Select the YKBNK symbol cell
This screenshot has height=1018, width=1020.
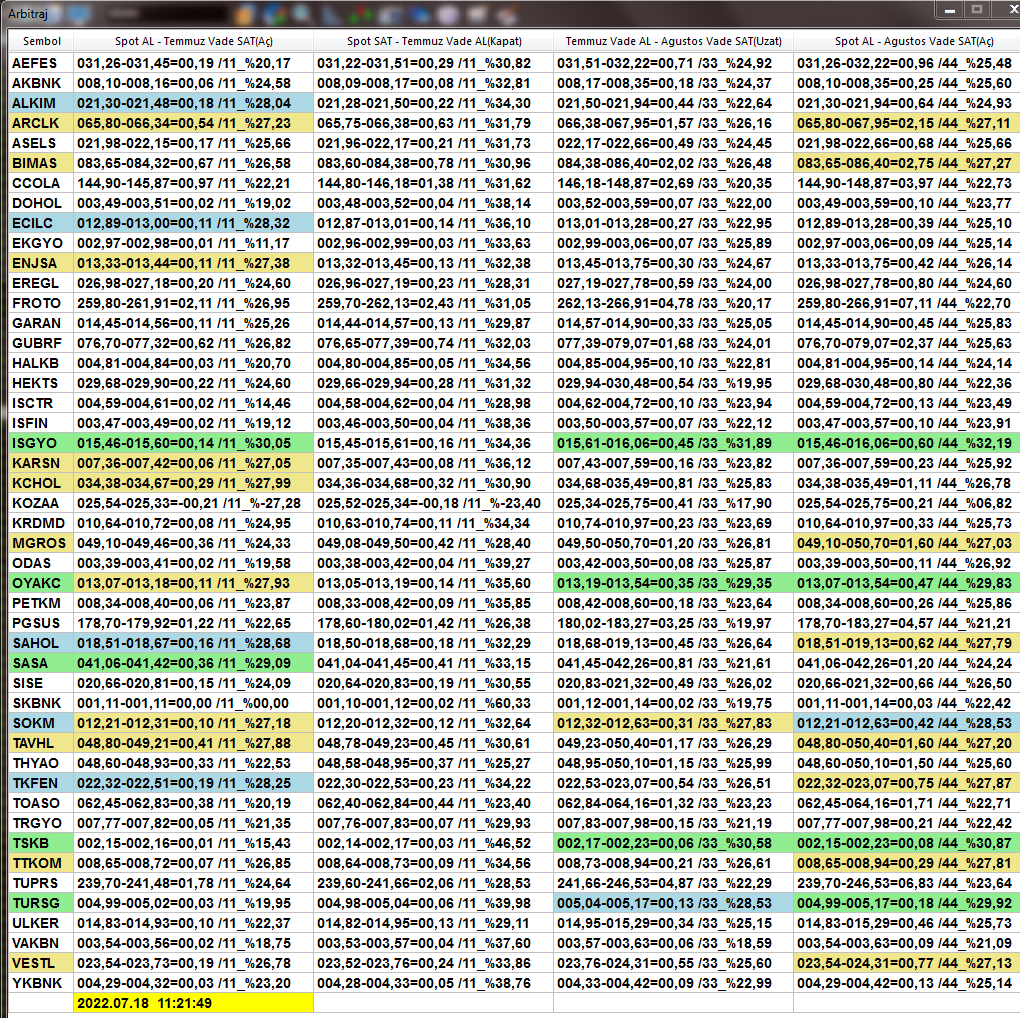[41, 984]
